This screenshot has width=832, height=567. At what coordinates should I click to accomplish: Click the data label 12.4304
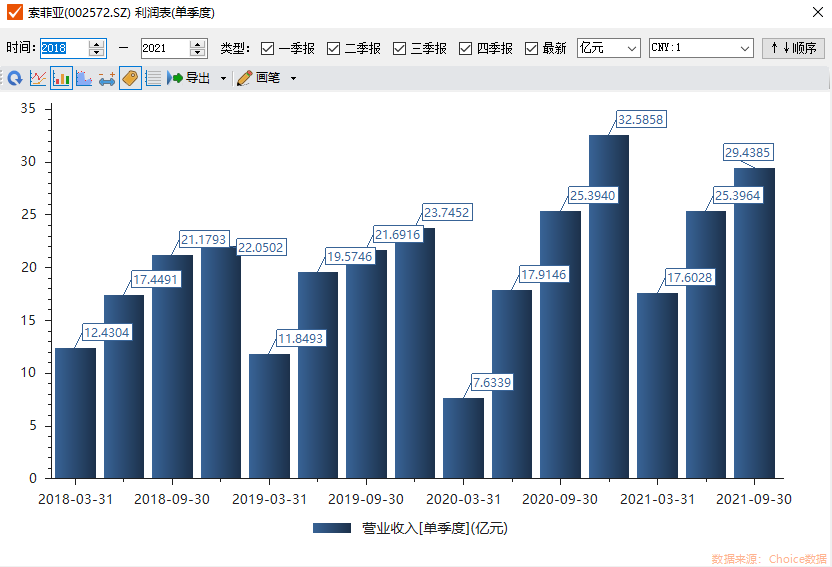[x=107, y=333]
